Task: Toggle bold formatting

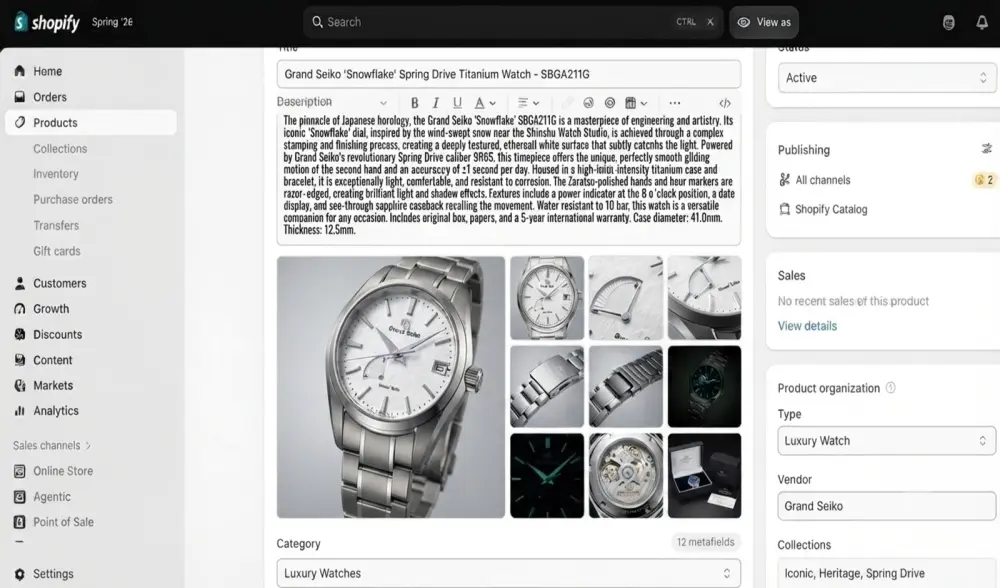Action: (415, 103)
